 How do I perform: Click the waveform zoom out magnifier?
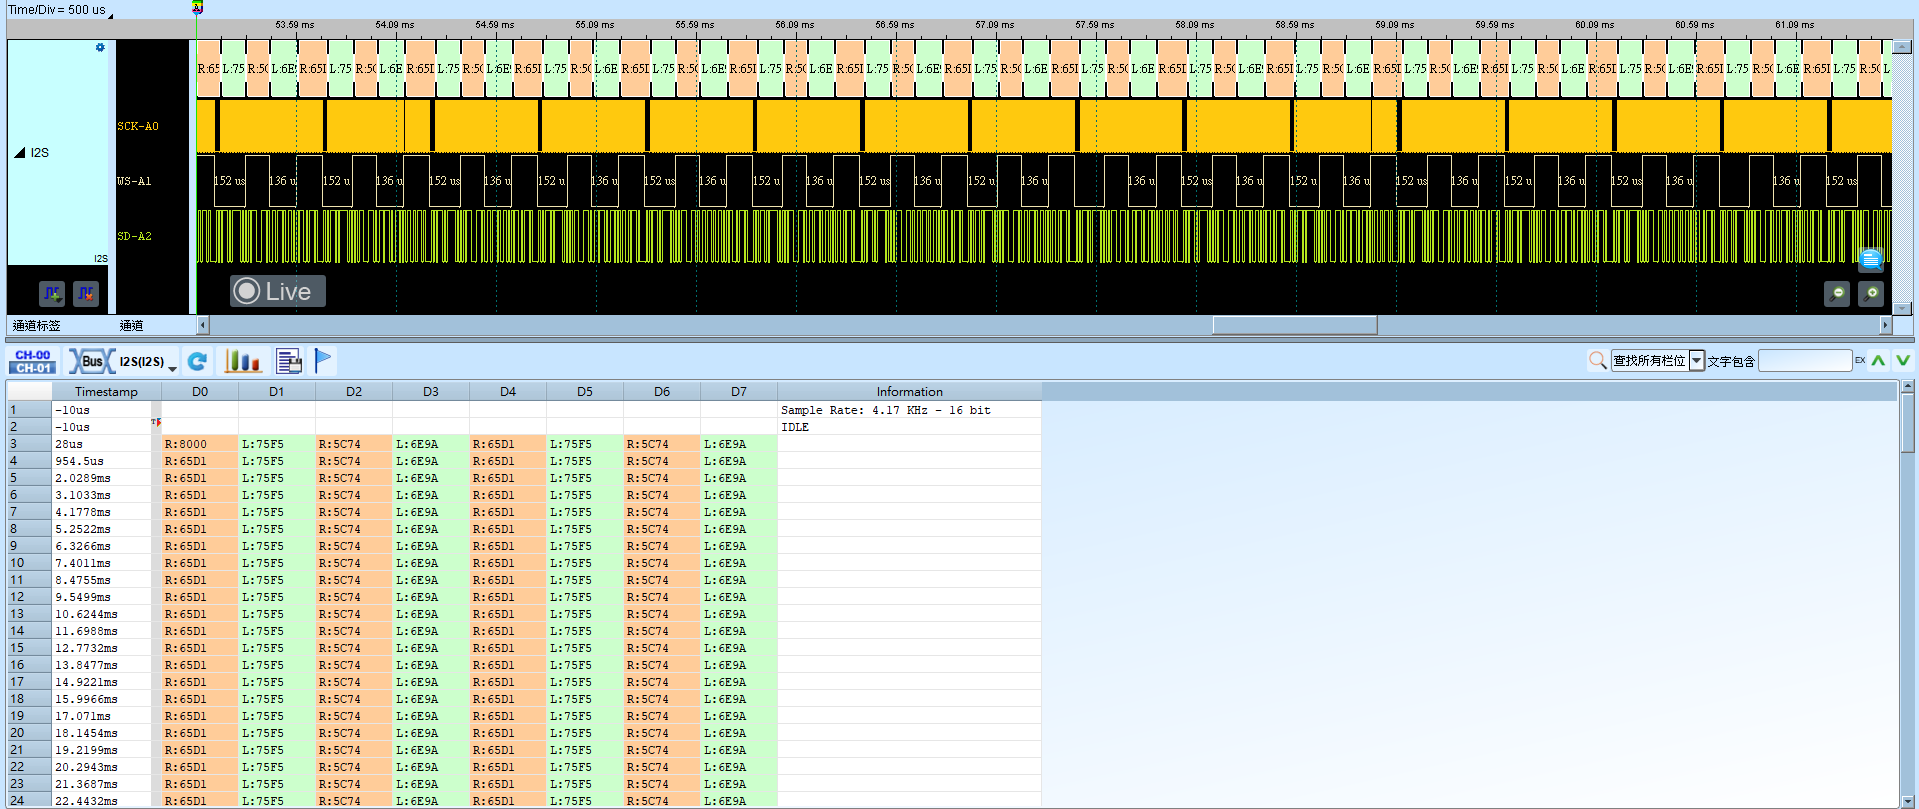click(1837, 293)
